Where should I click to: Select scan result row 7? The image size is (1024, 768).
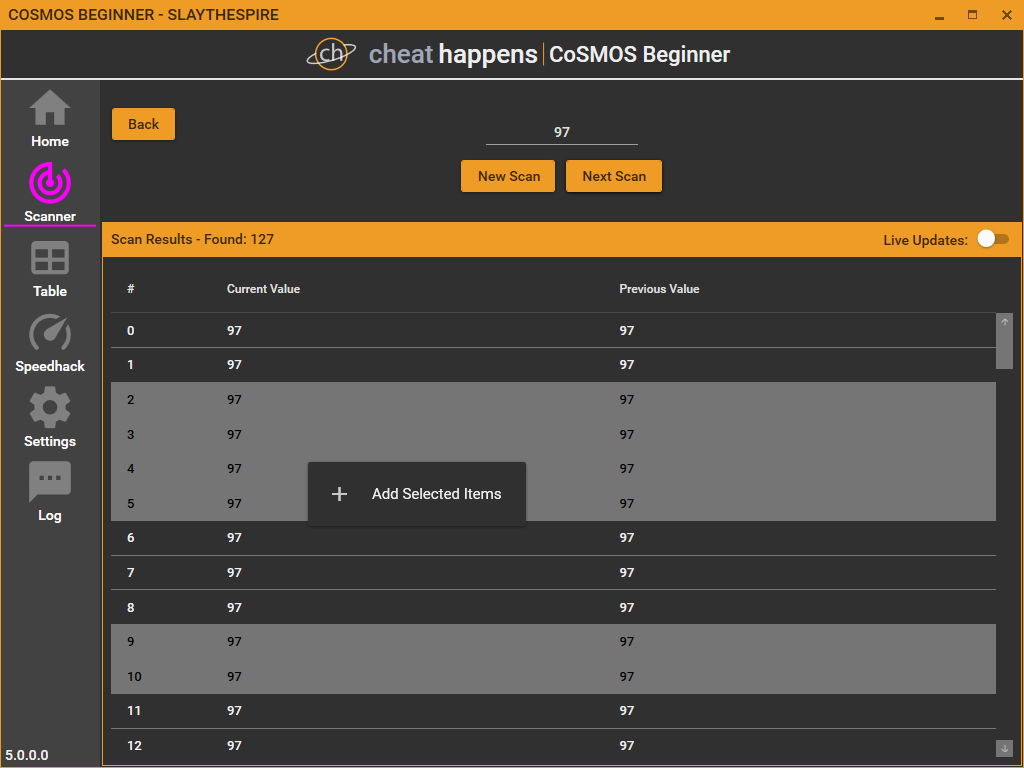click(400, 572)
